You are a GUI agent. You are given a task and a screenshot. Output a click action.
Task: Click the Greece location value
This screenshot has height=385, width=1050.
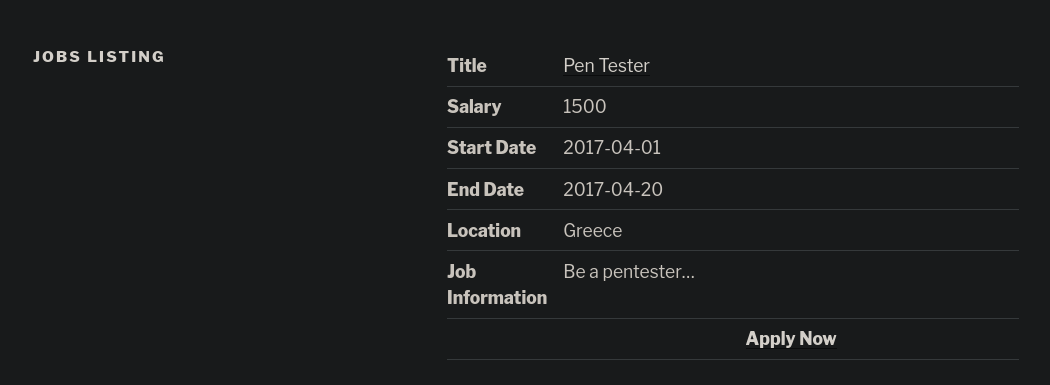coord(593,230)
